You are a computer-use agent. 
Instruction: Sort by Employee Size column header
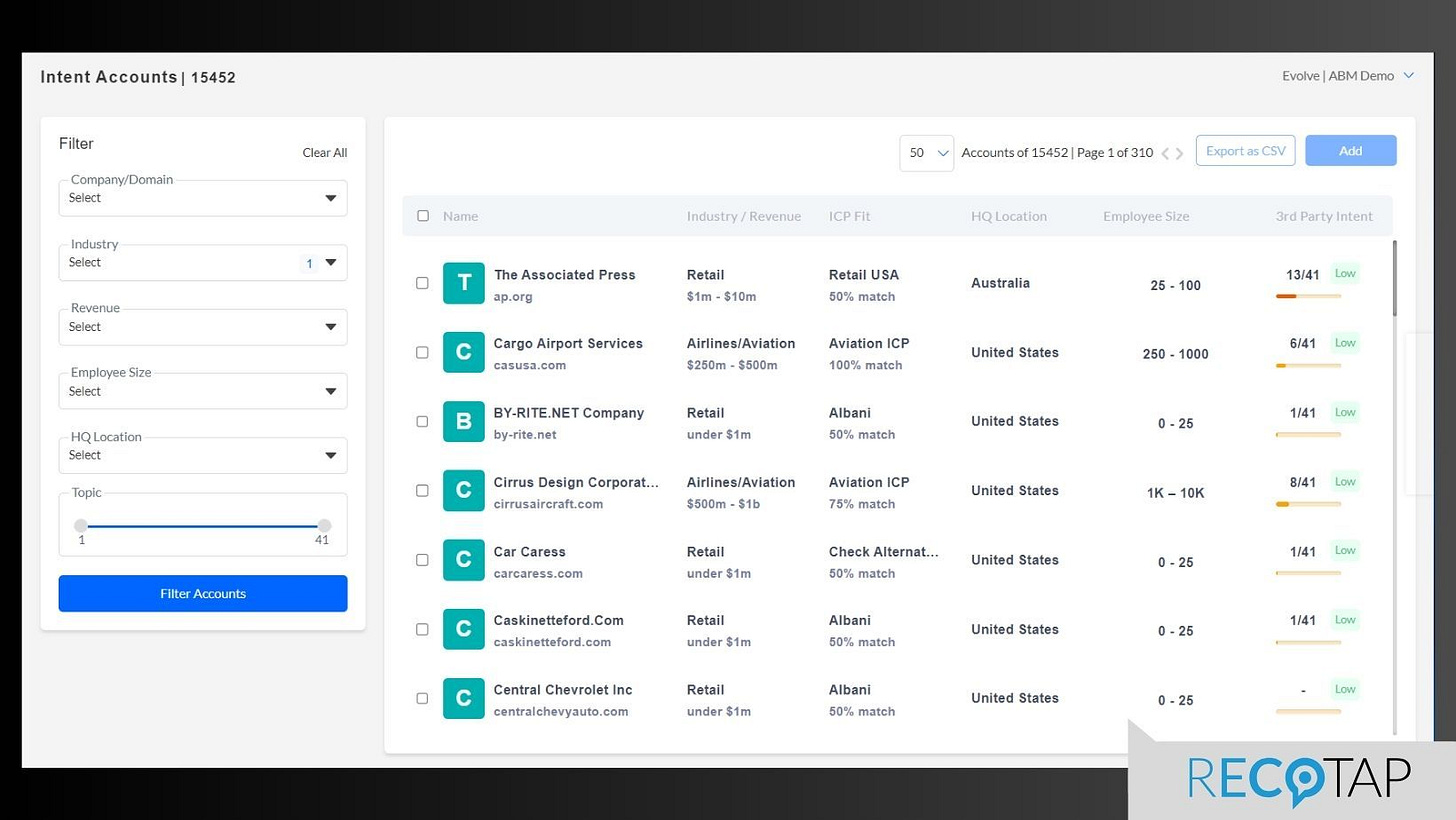pyautogui.click(x=1146, y=216)
